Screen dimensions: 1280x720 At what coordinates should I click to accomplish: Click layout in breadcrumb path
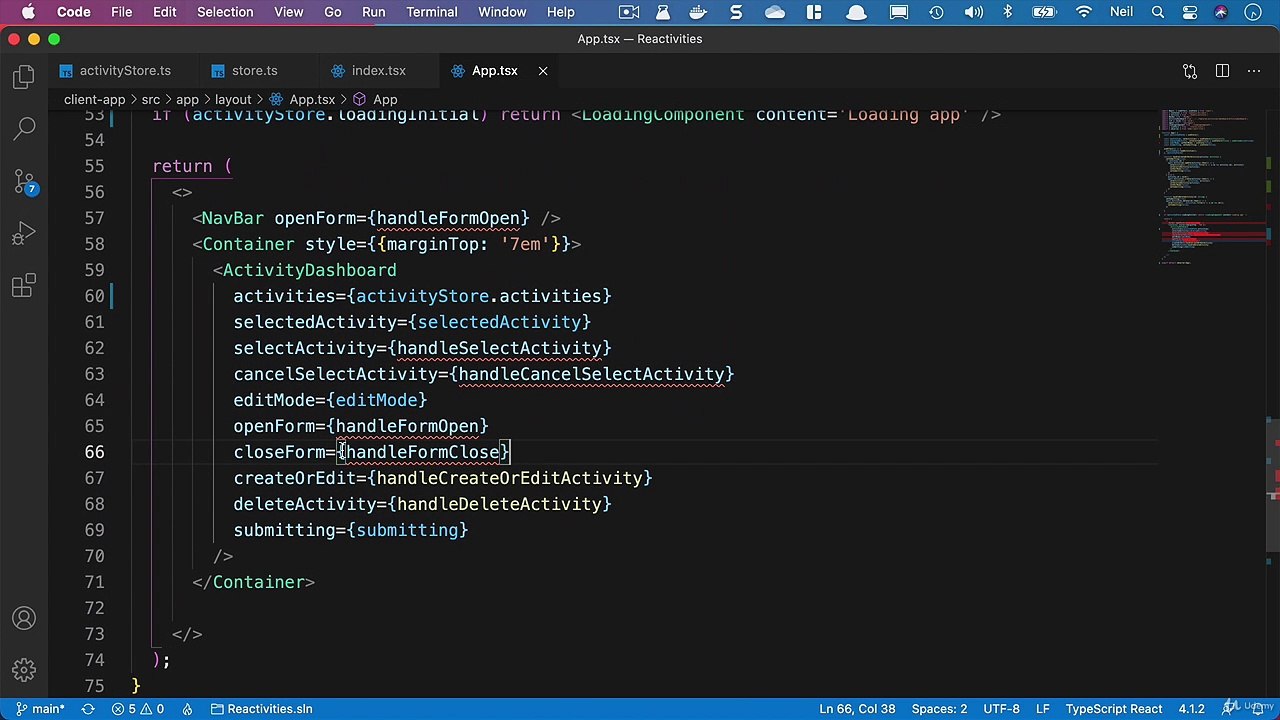tap(233, 100)
